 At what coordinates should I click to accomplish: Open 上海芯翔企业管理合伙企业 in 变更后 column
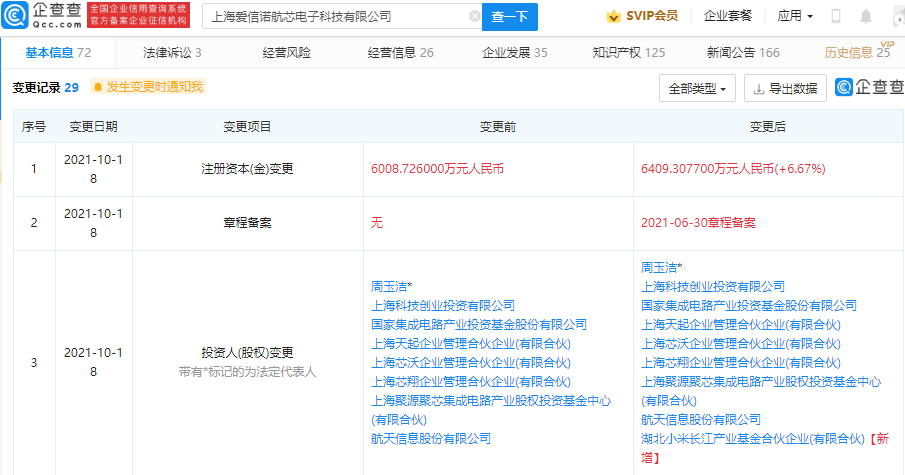(741, 362)
